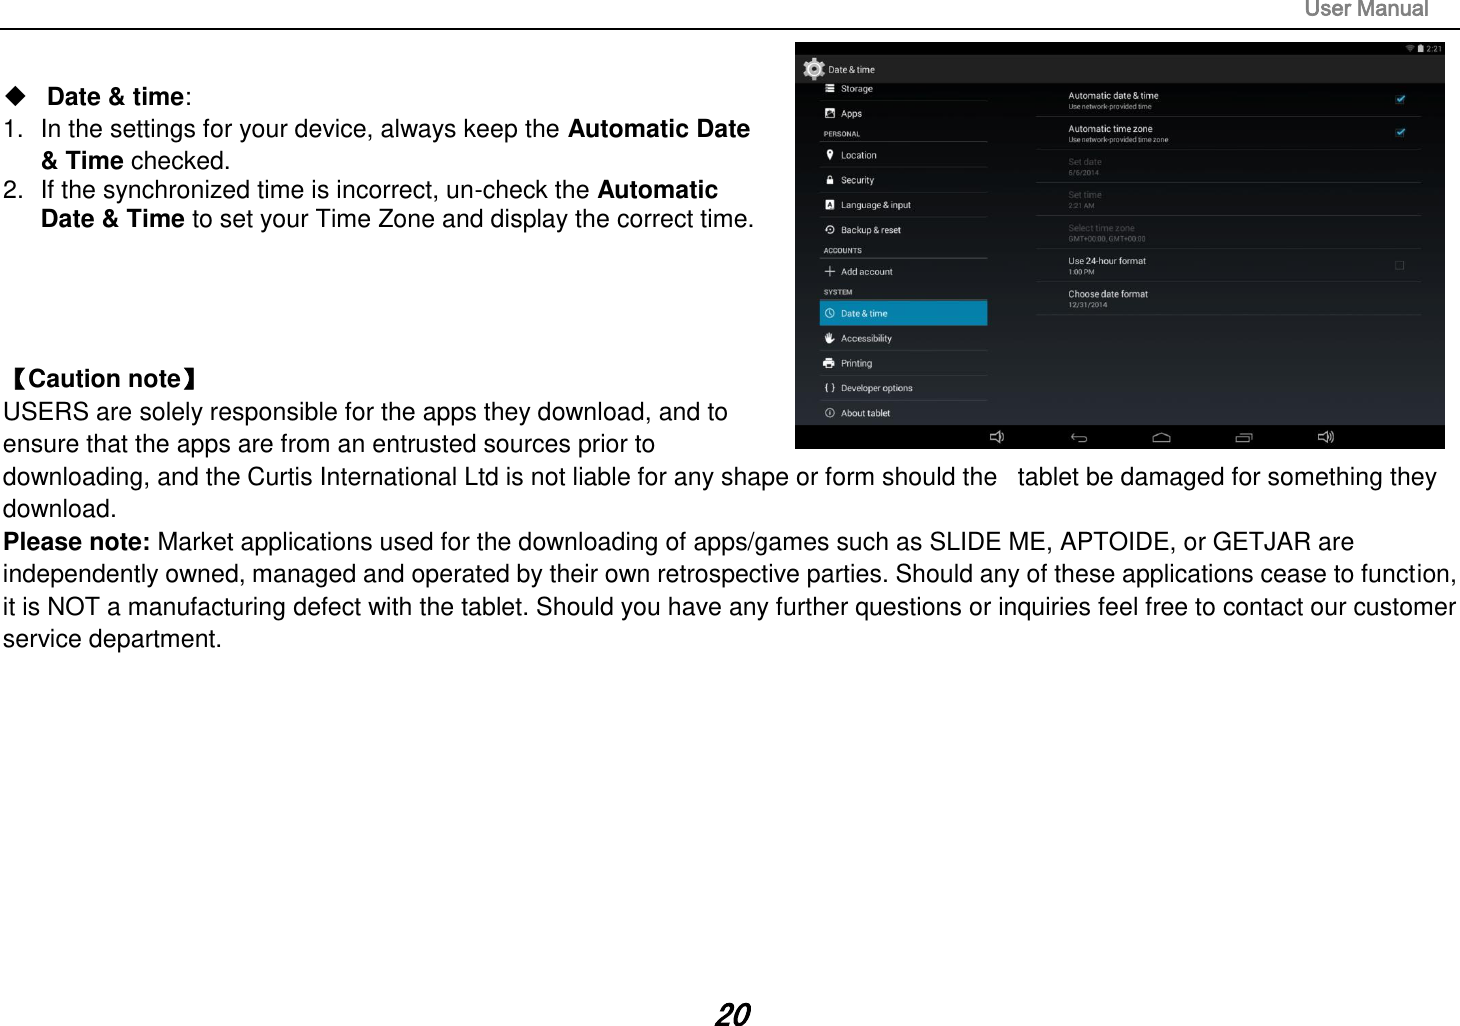The width and height of the screenshot is (1460, 1026).
Task: Tap the About tablet info icon
Action: coord(830,413)
